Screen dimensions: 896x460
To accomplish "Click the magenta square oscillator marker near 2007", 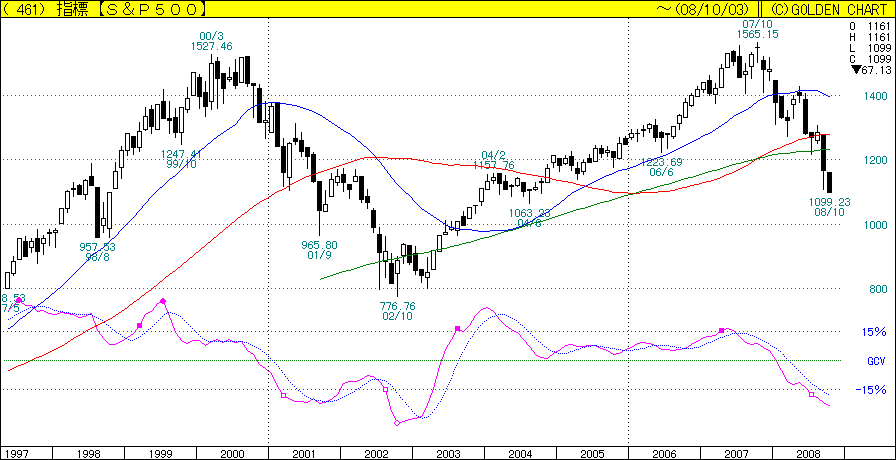I will point(721,331).
